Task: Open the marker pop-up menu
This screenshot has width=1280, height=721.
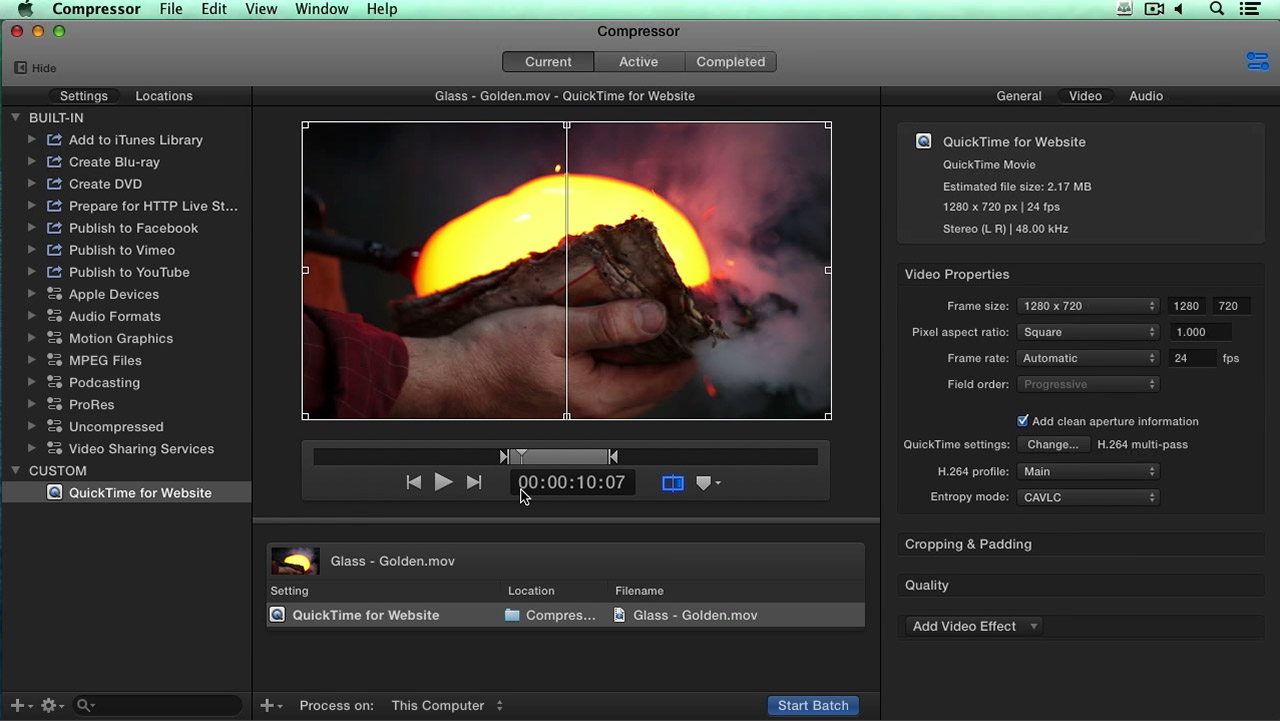Action: [x=708, y=483]
